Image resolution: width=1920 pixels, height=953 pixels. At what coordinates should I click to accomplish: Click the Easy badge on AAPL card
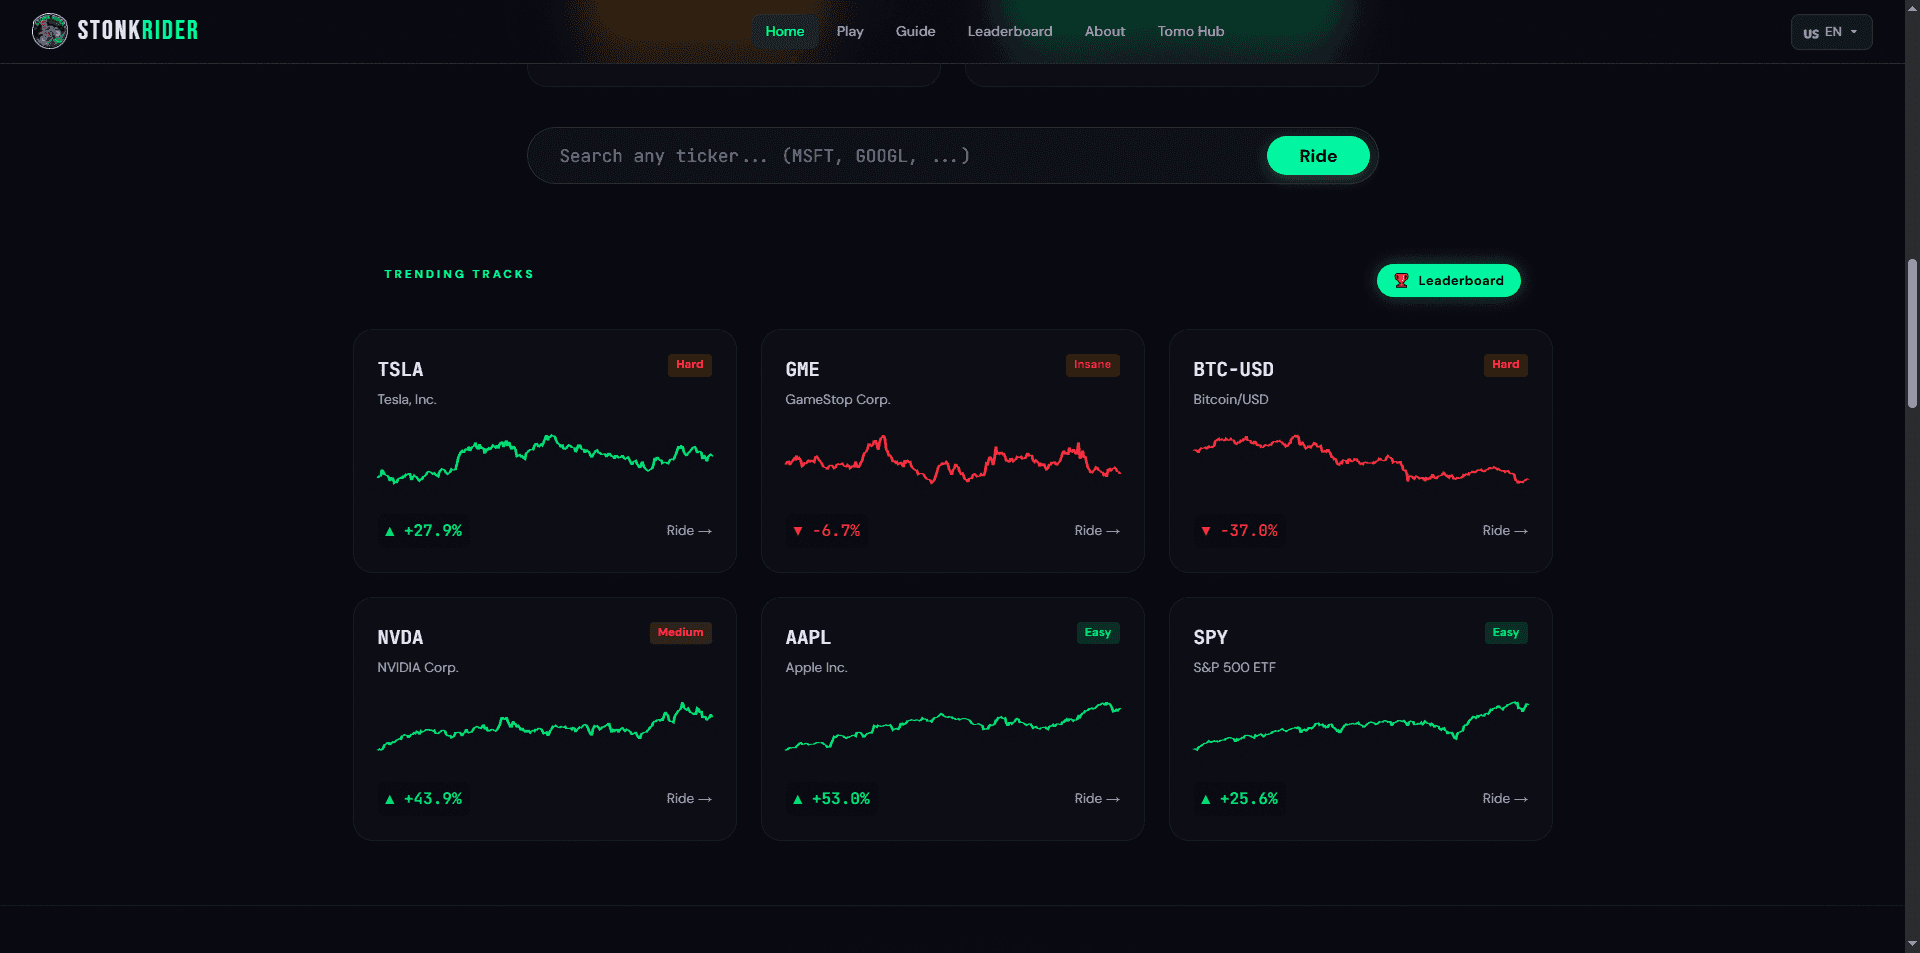(1098, 633)
